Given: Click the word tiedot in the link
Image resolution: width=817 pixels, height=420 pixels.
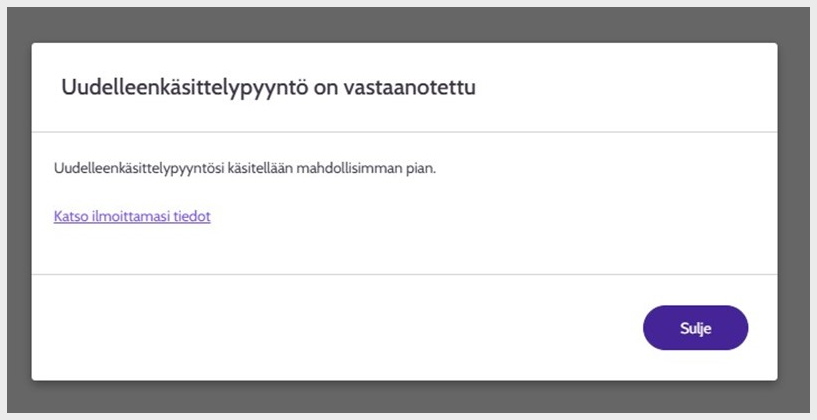Looking at the screenshot, I should [x=192, y=215].
